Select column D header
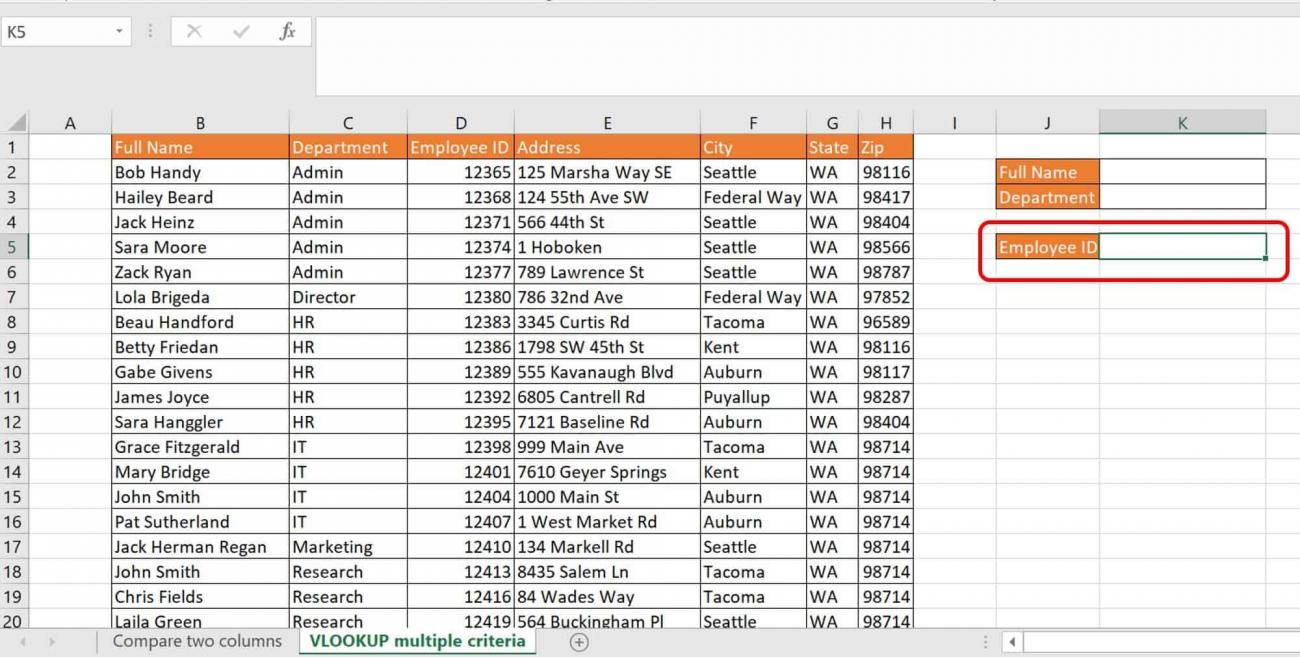The height and width of the screenshot is (657, 1300). coord(461,123)
